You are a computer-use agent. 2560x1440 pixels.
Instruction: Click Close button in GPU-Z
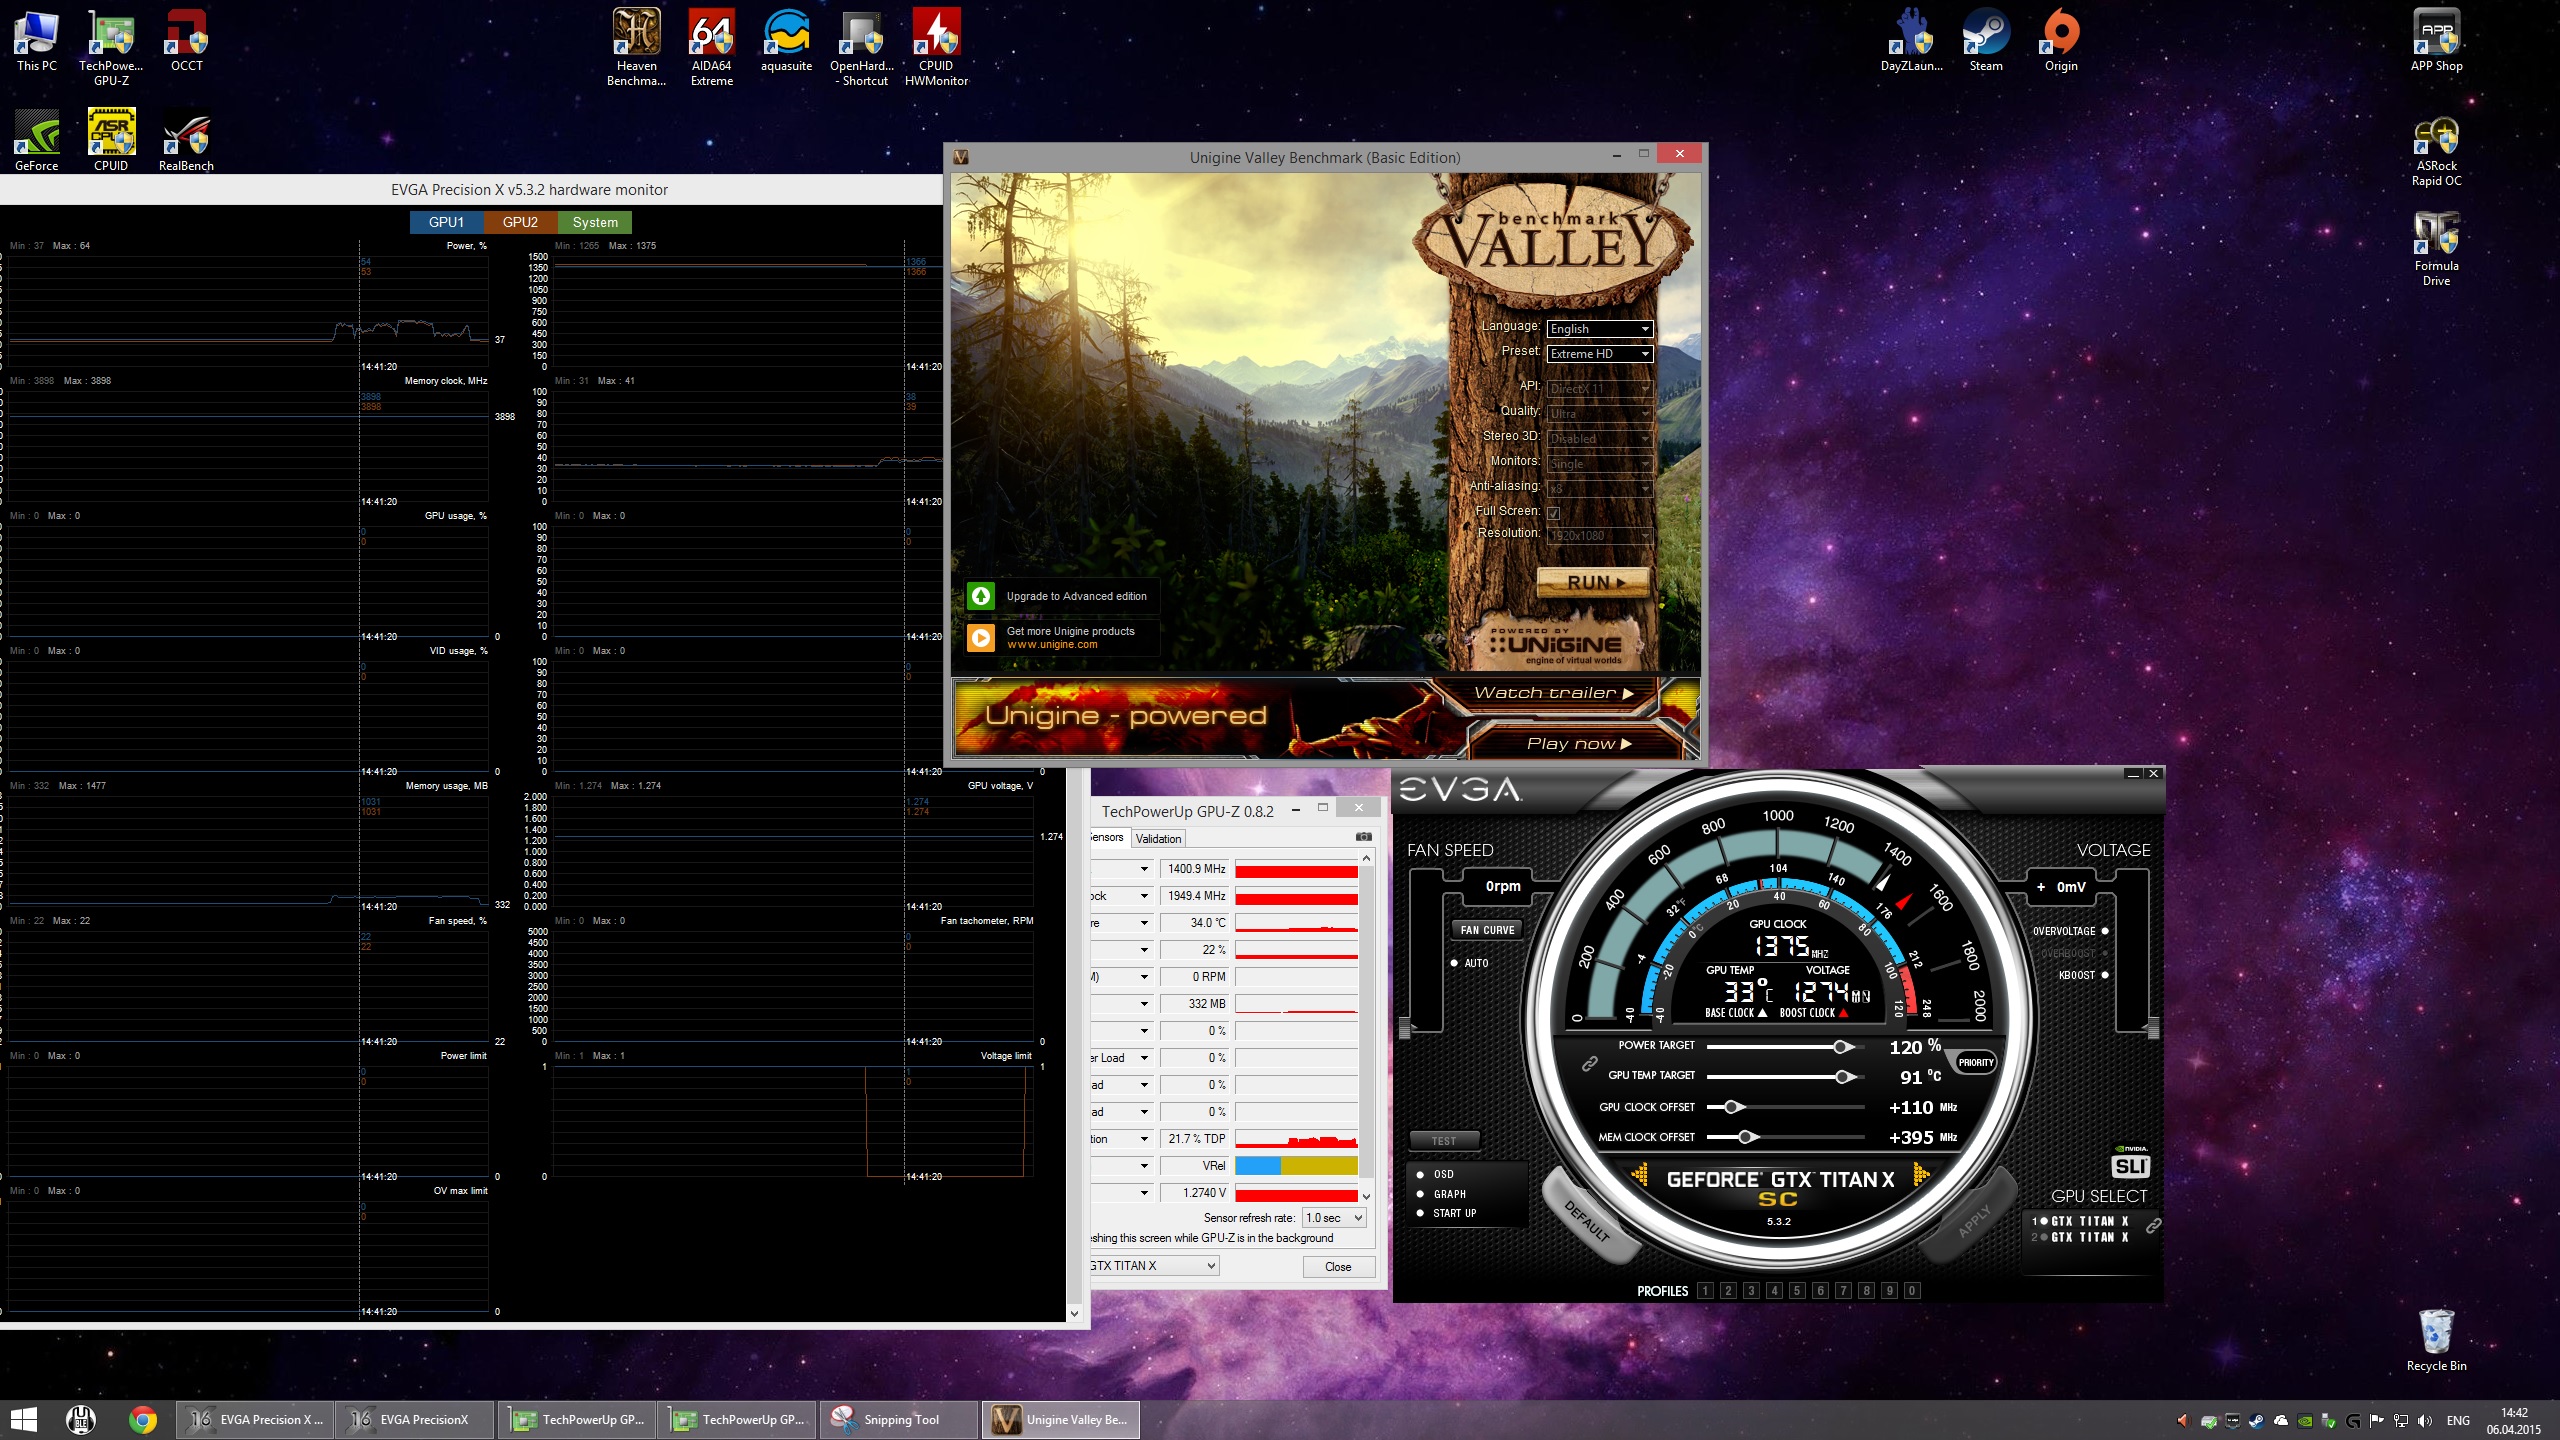(x=1338, y=1267)
